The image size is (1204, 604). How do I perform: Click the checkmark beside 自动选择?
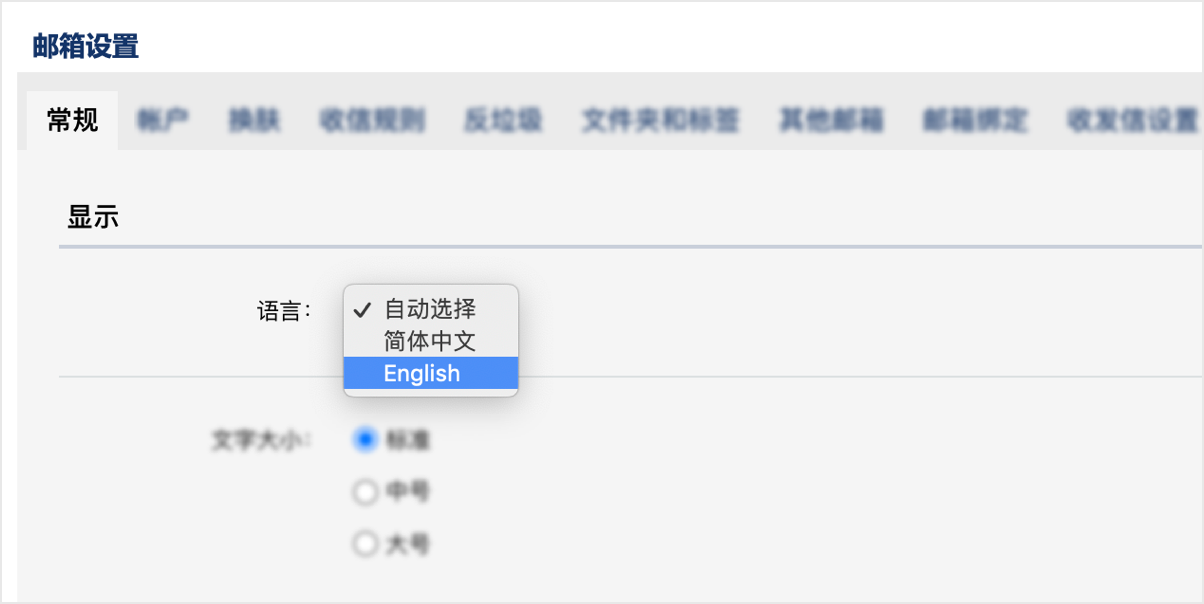(362, 309)
